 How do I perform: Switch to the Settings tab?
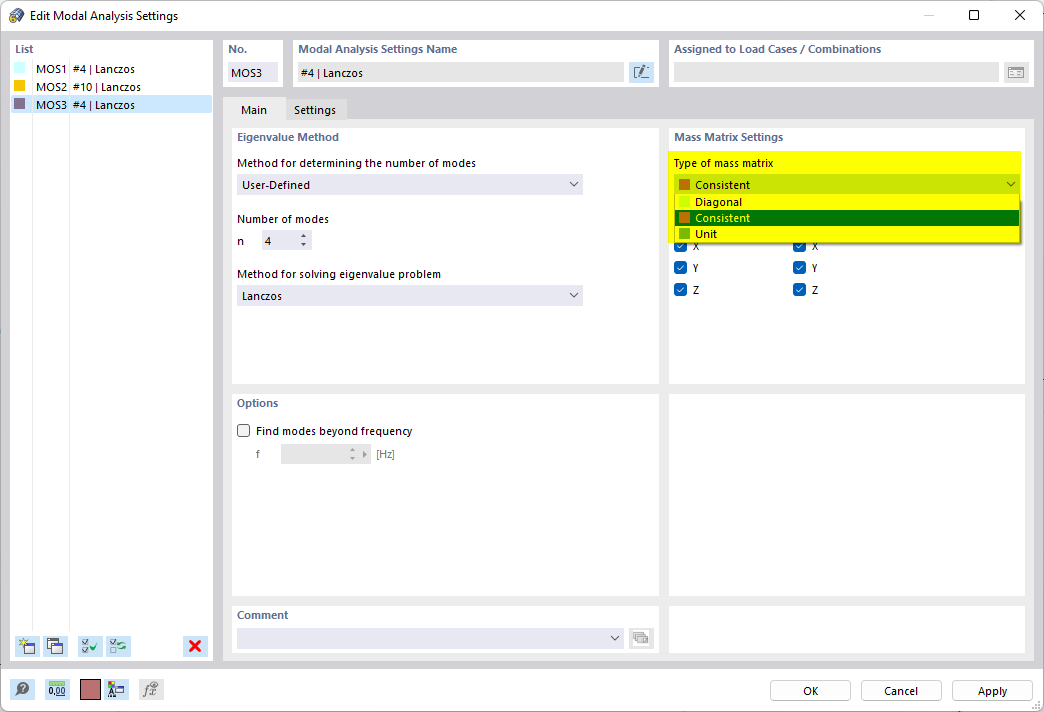[x=315, y=110]
